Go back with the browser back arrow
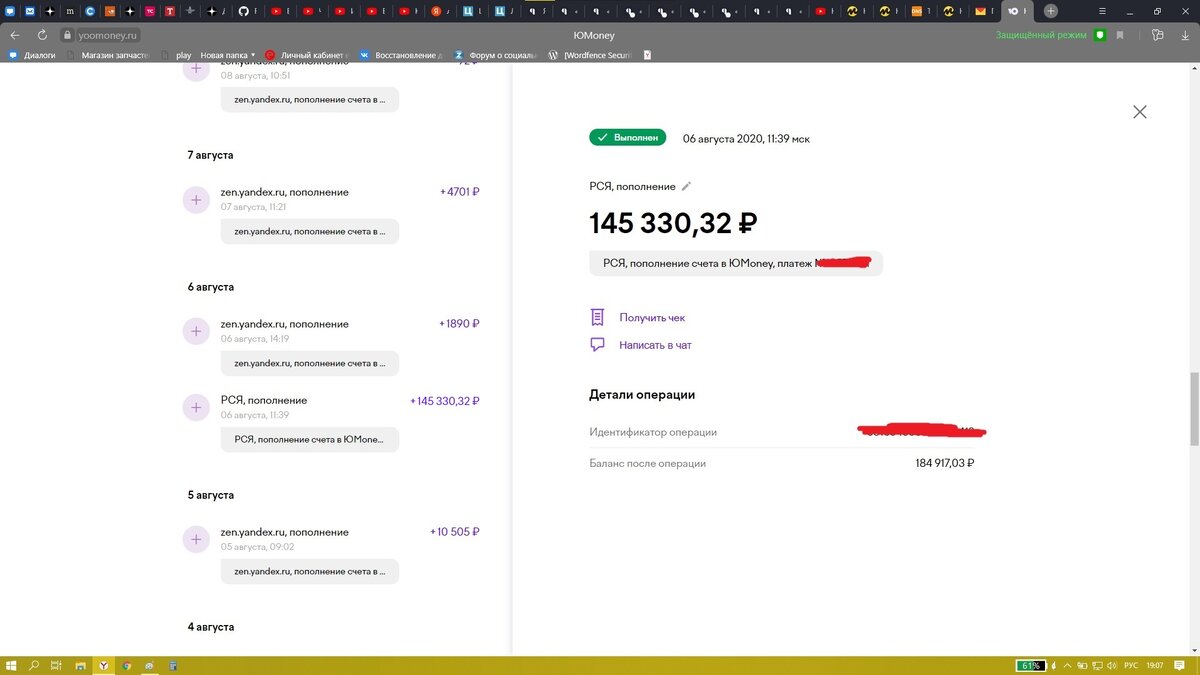1200x675 pixels. 14,34
